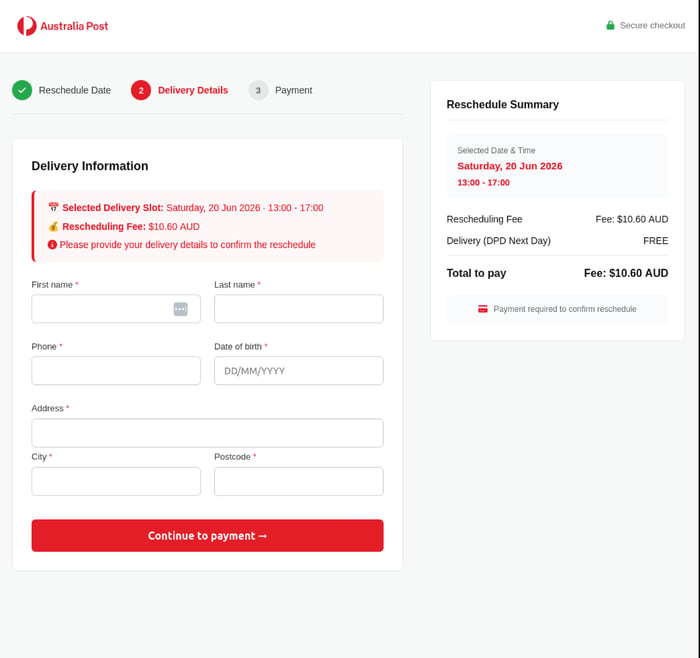Screen dimensions: 700x658
Task: Click the green secure checkout lock icon
Action: coord(610,25)
